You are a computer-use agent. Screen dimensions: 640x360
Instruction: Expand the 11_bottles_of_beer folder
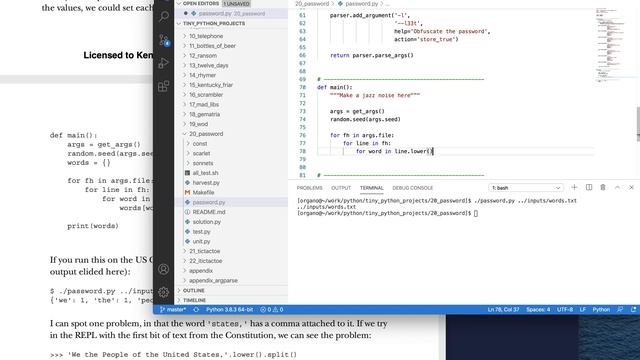tap(212, 46)
